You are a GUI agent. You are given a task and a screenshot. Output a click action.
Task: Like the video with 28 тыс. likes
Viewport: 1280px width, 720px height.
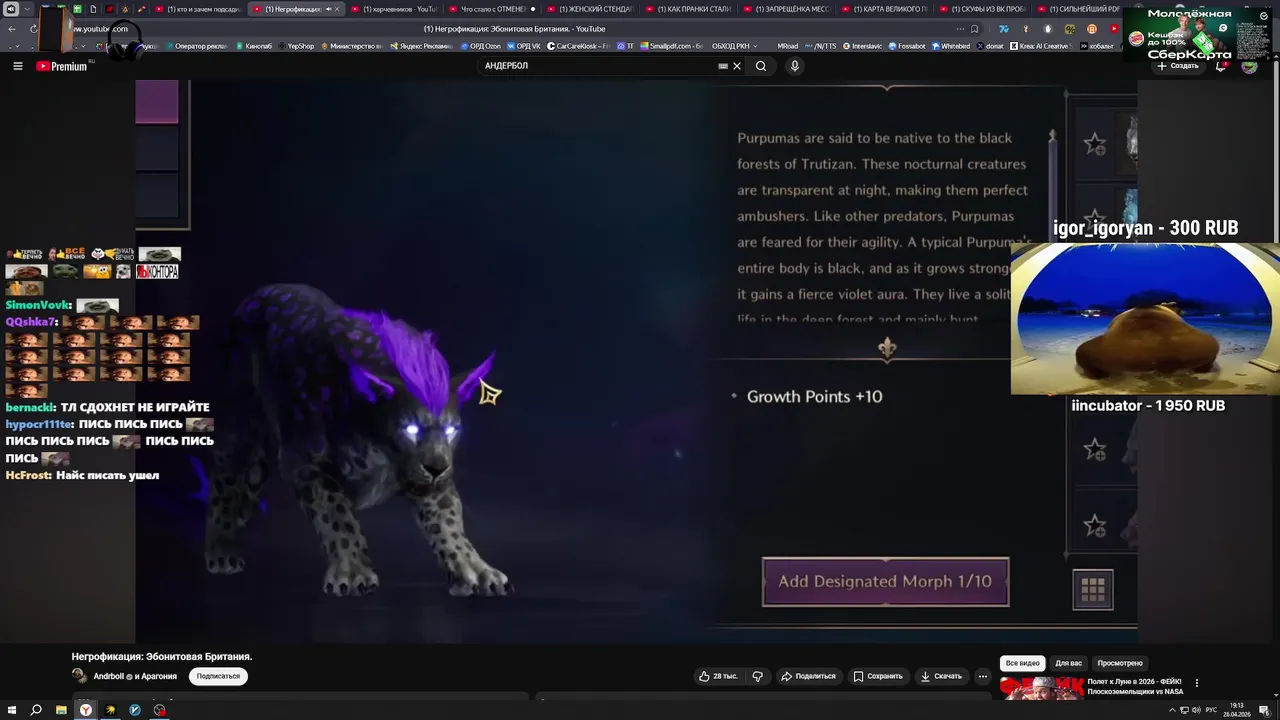(718, 676)
